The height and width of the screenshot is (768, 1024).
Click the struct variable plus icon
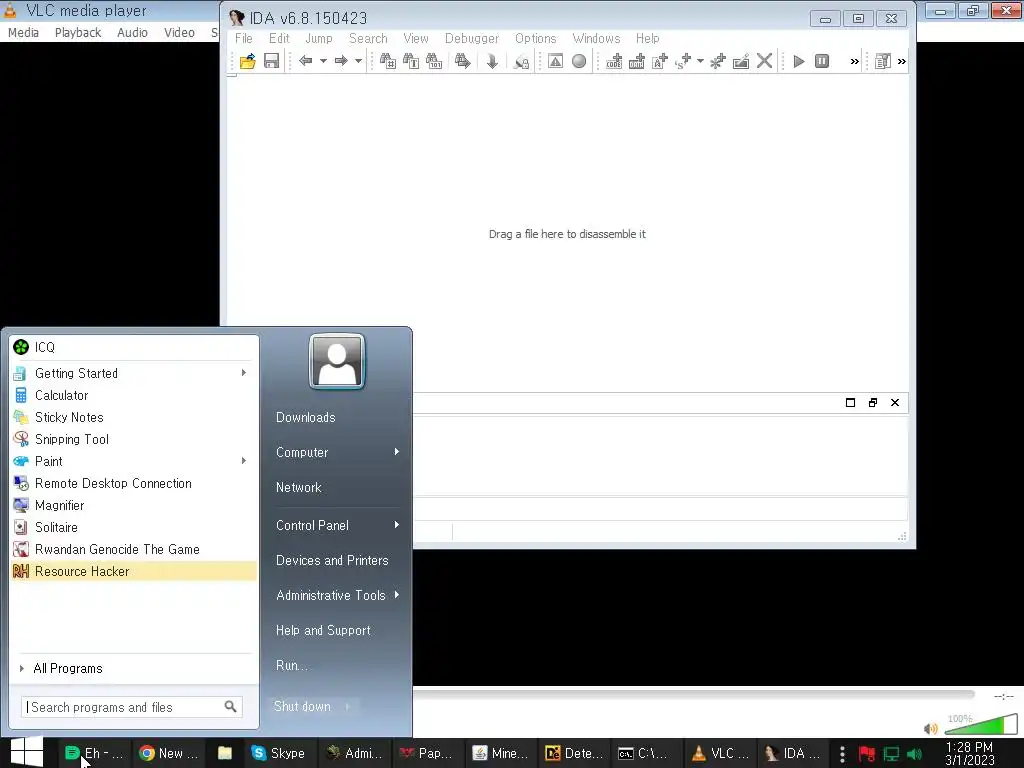coord(683,61)
